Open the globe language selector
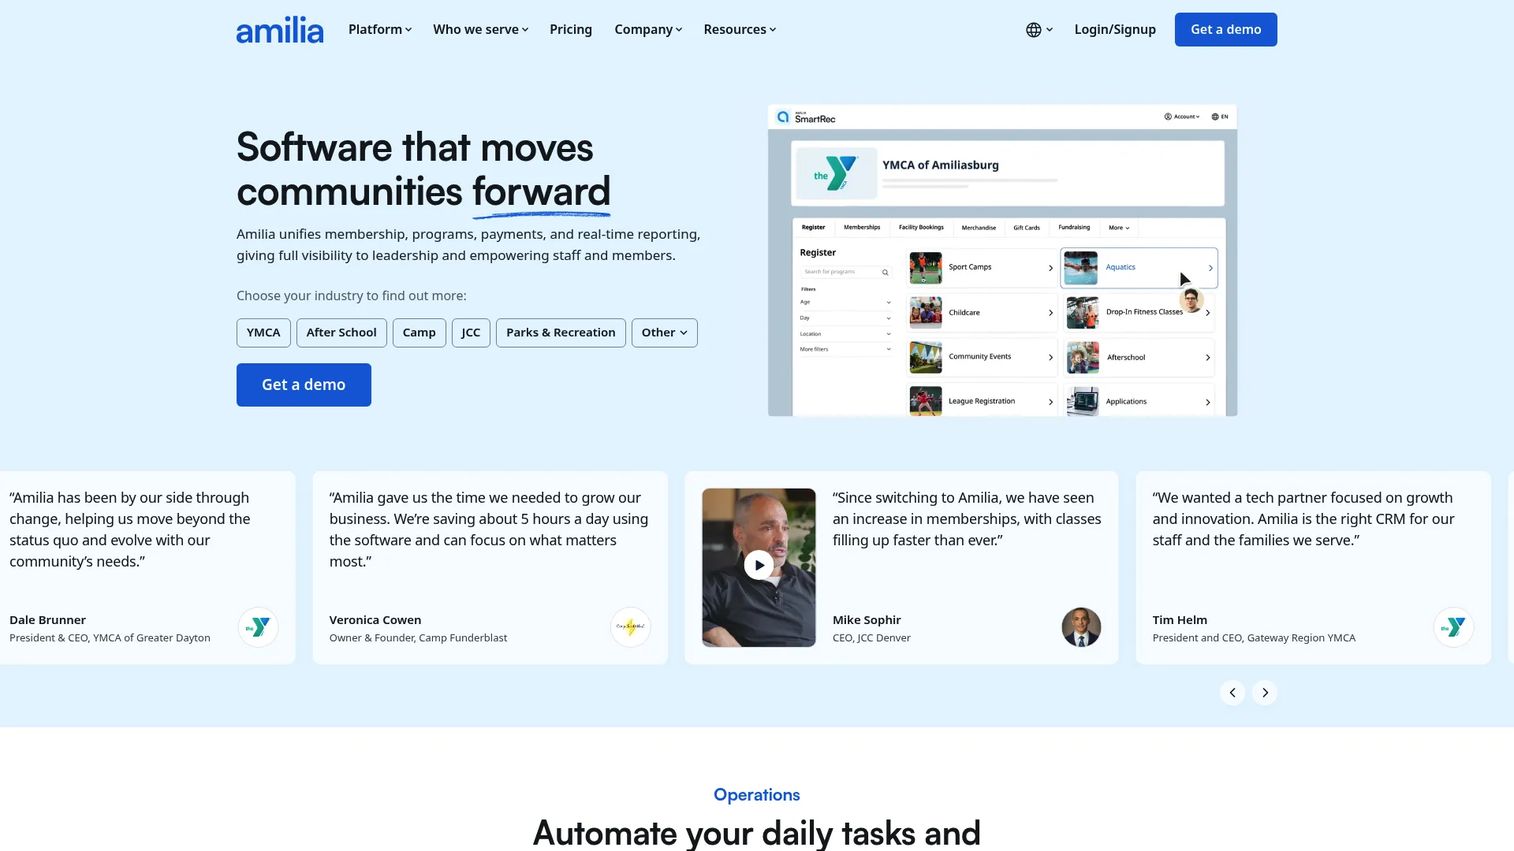The height and width of the screenshot is (851, 1514). (x=1039, y=30)
